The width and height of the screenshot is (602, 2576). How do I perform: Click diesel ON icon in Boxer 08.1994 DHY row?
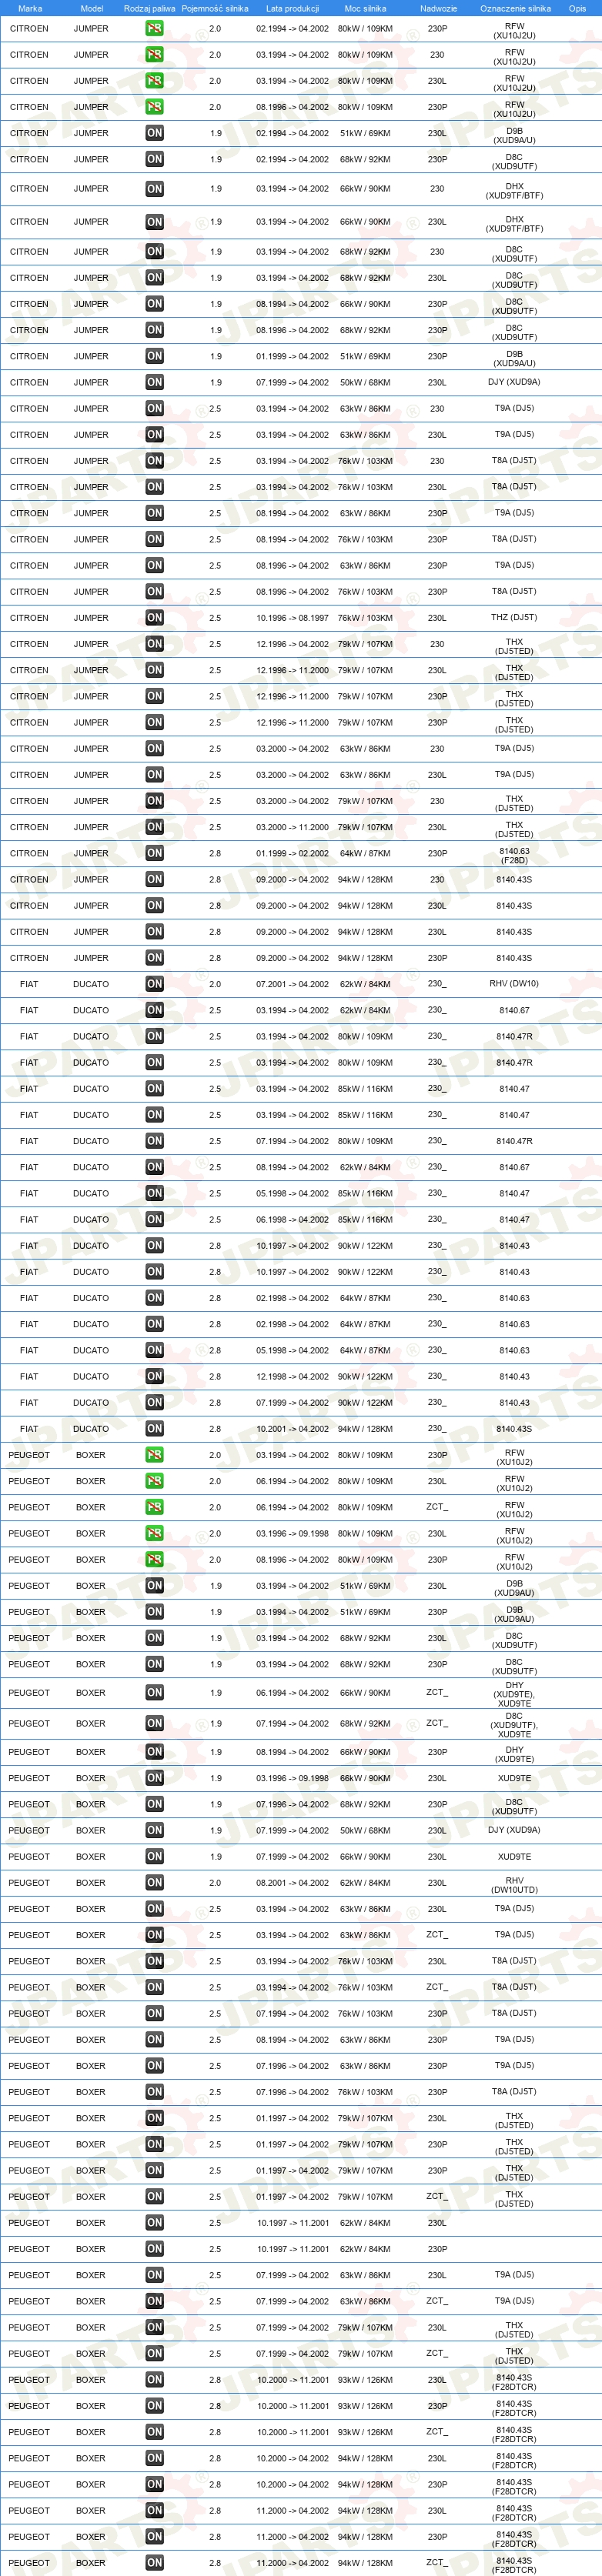coord(154,1752)
